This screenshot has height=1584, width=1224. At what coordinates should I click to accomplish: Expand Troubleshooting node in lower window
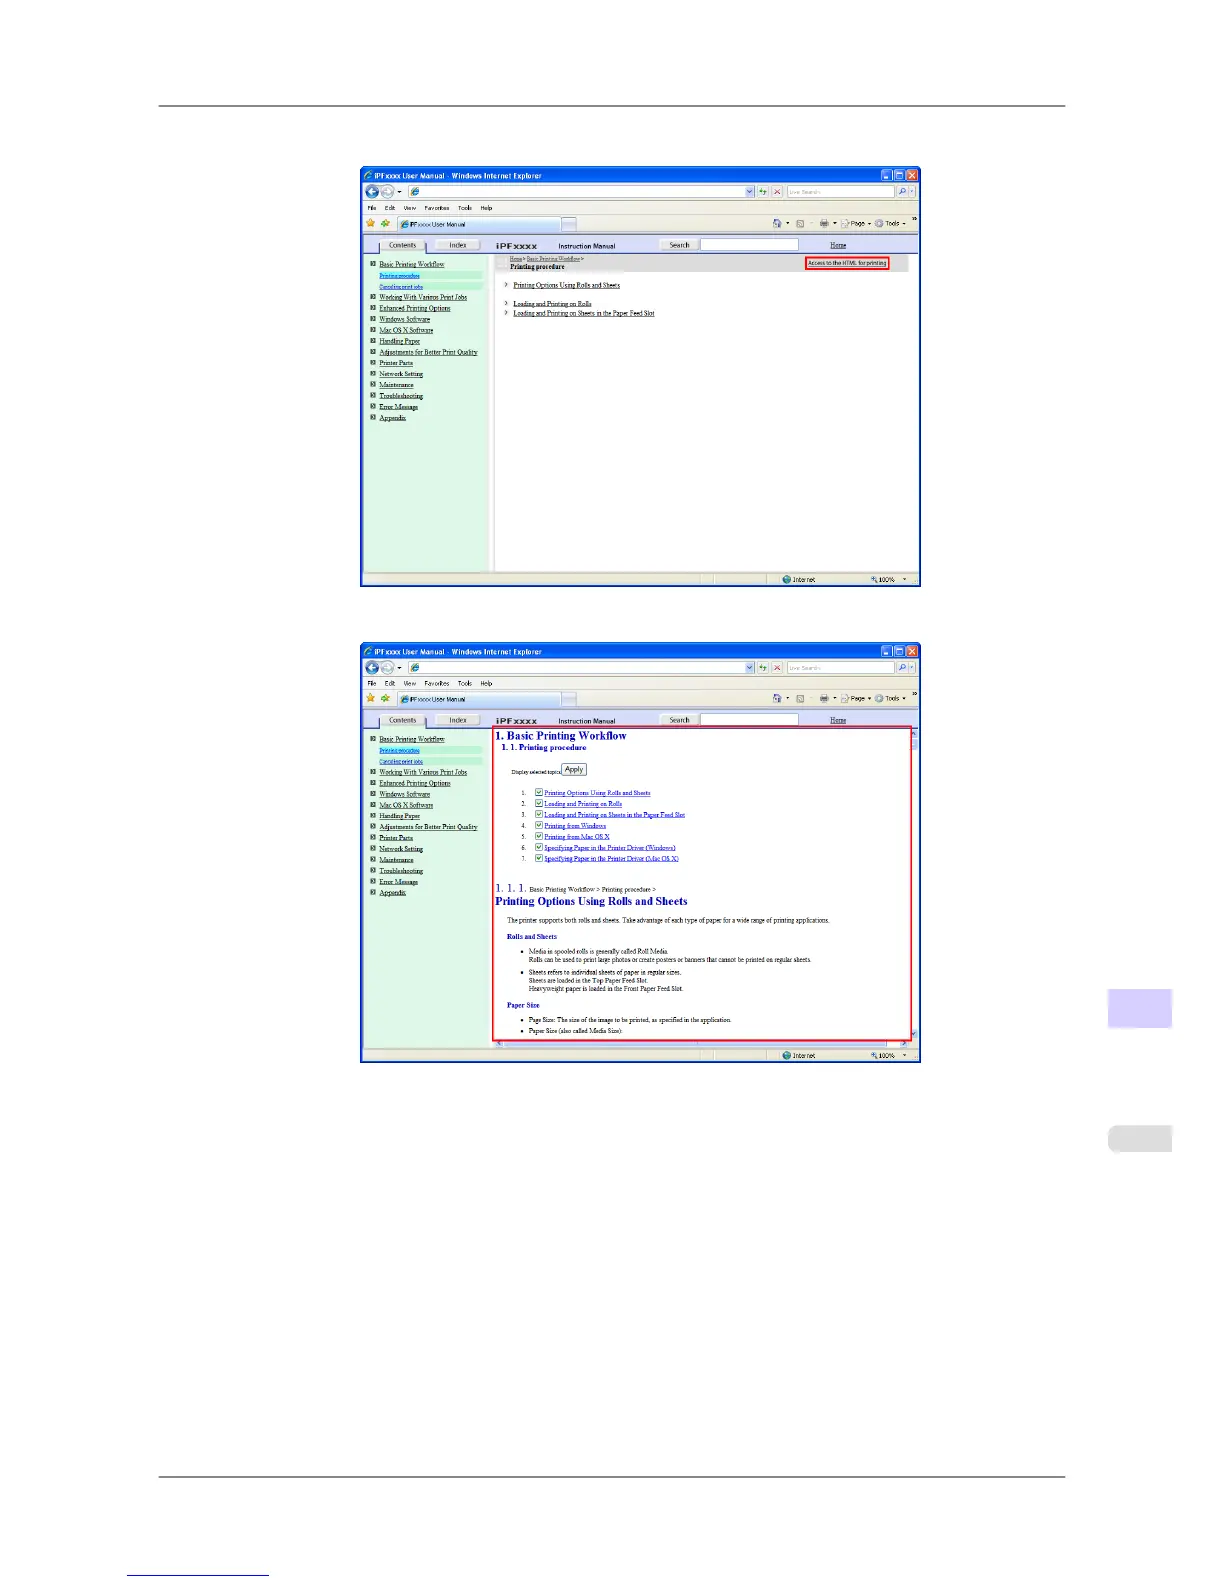373,871
